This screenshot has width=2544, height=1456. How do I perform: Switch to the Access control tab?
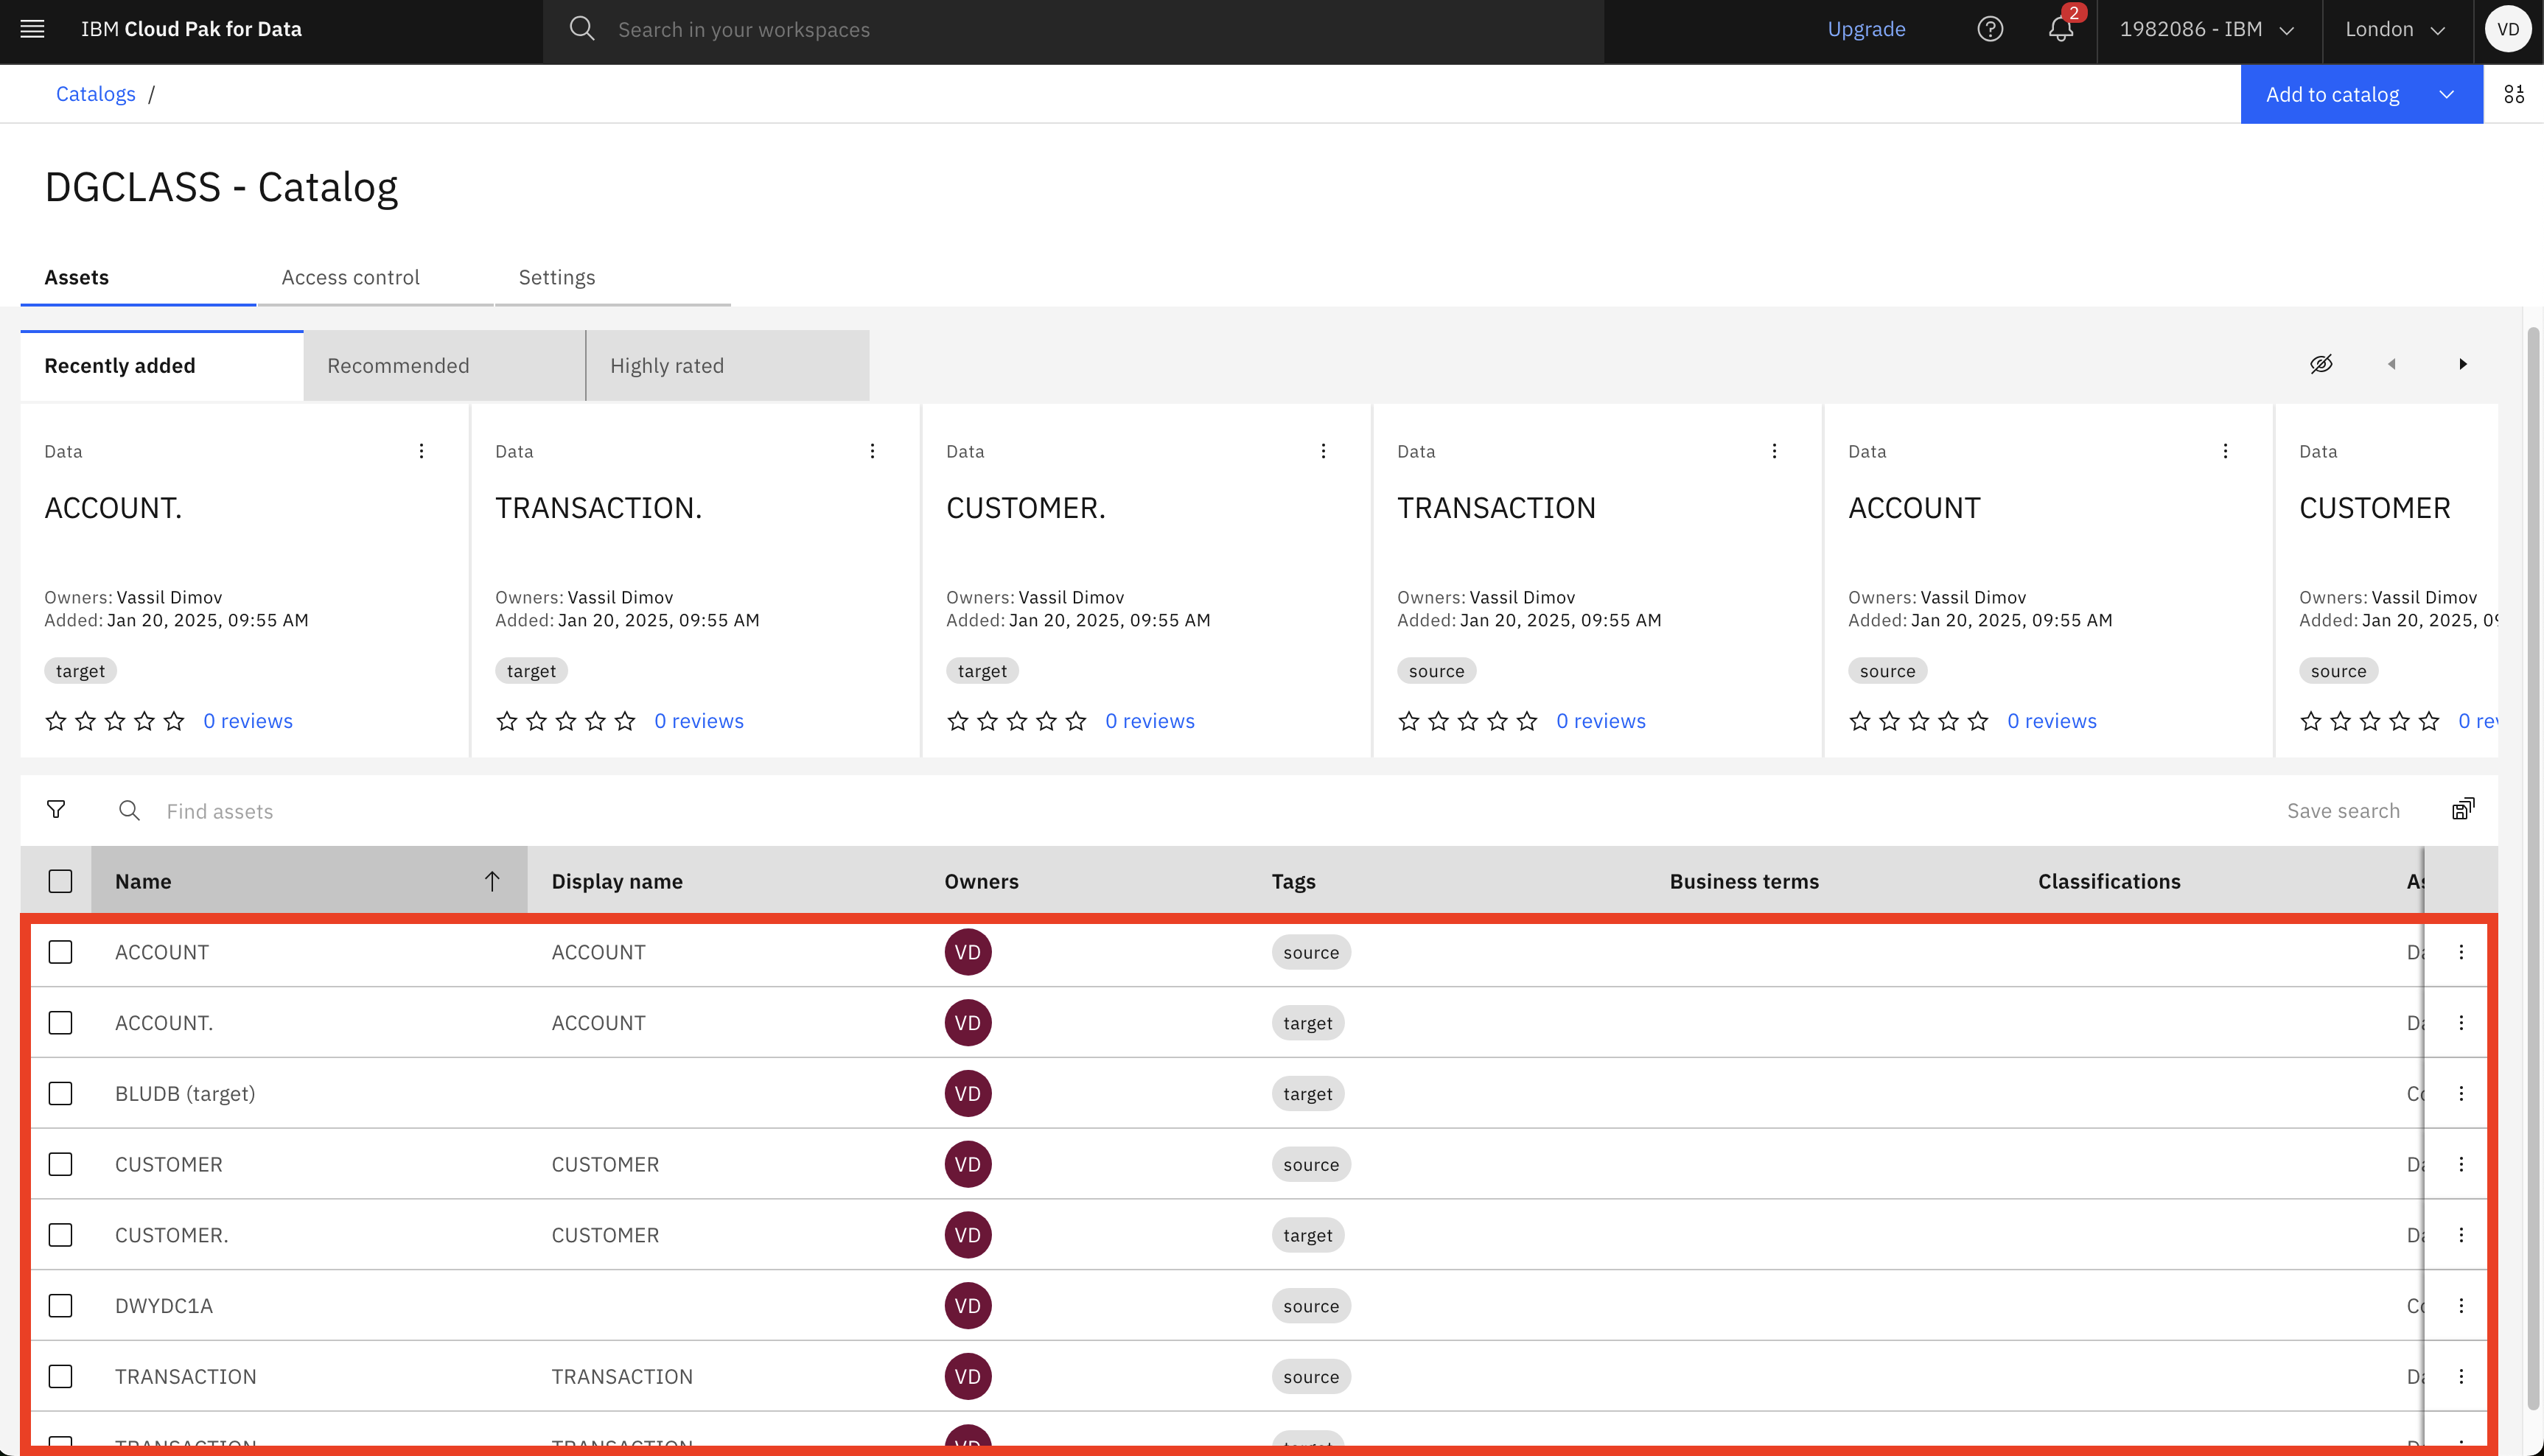pos(350,277)
